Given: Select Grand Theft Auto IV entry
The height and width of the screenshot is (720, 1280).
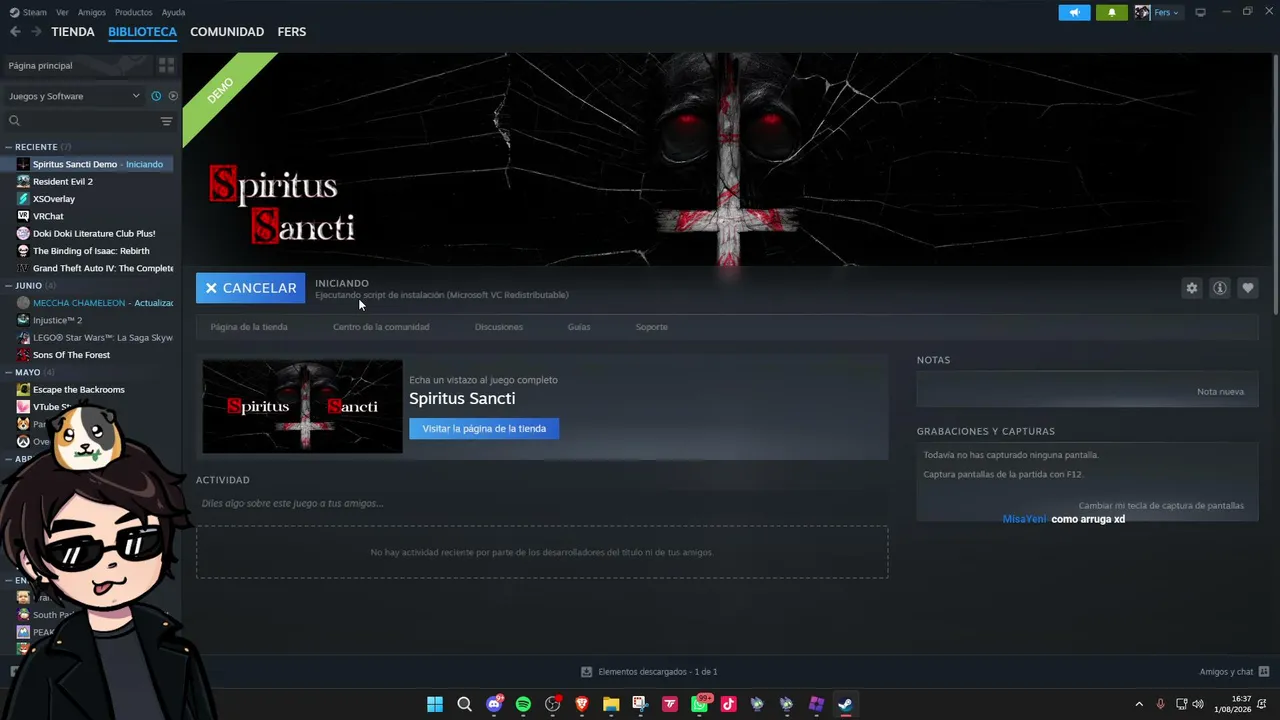Looking at the screenshot, I should [90, 268].
